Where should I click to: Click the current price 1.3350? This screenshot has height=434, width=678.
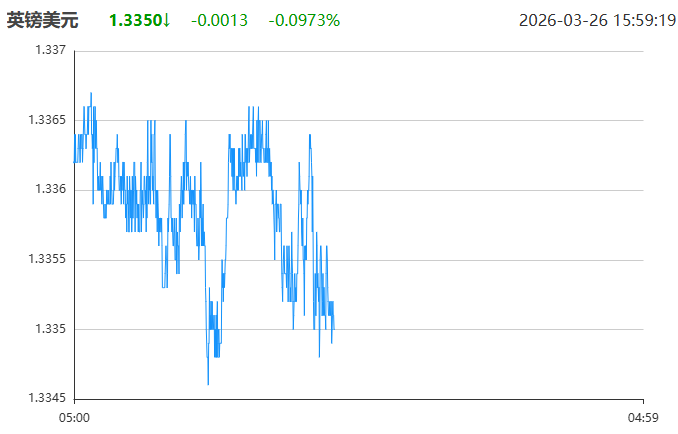pos(134,20)
